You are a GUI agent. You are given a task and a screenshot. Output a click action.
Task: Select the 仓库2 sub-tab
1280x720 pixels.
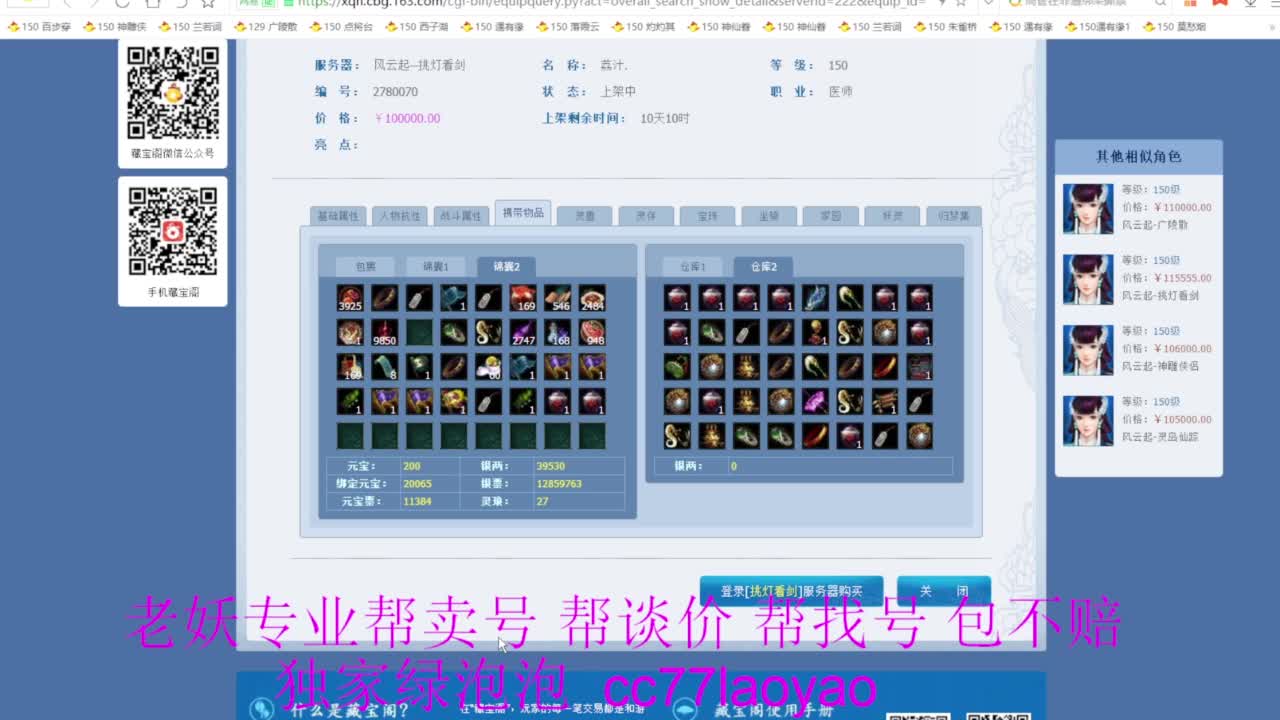coord(763,267)
